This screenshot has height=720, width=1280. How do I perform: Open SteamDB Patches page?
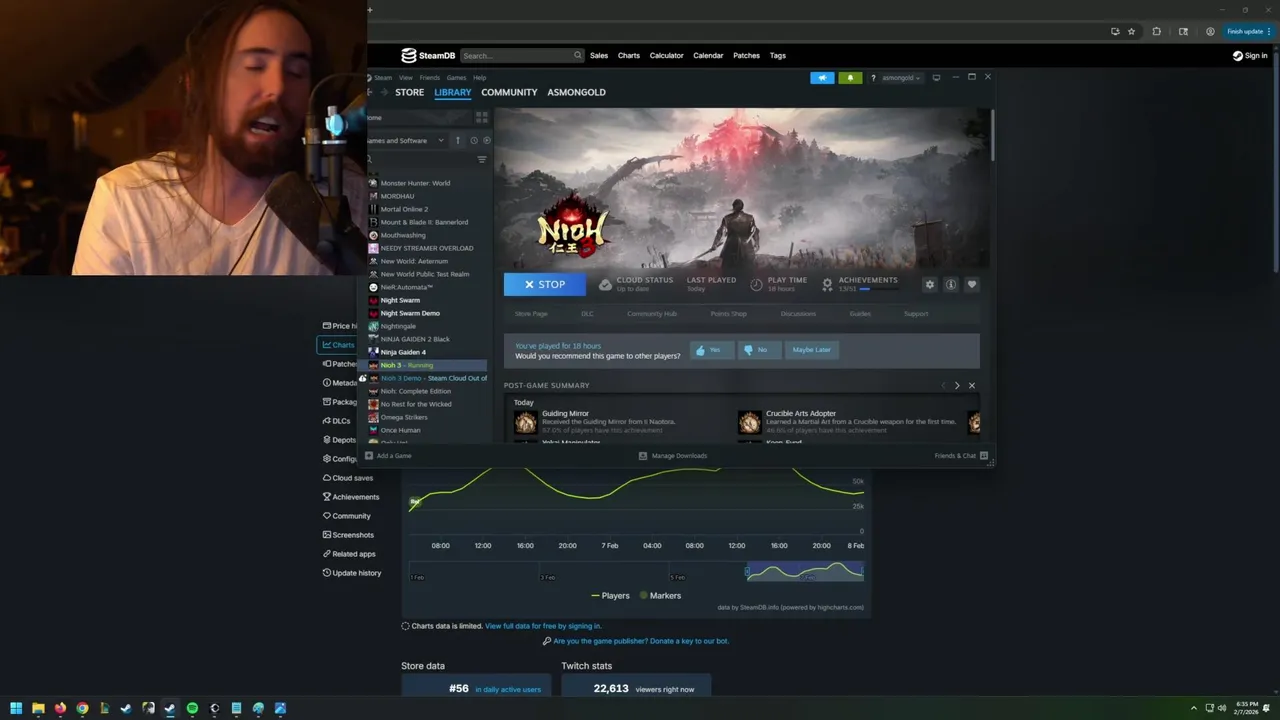tap(746, 56)
